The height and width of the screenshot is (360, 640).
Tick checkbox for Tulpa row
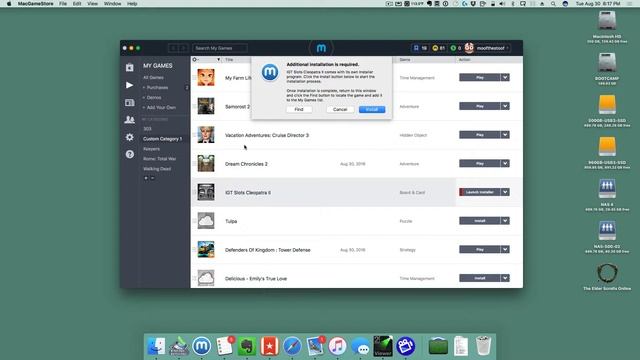(x=194, y=221)
